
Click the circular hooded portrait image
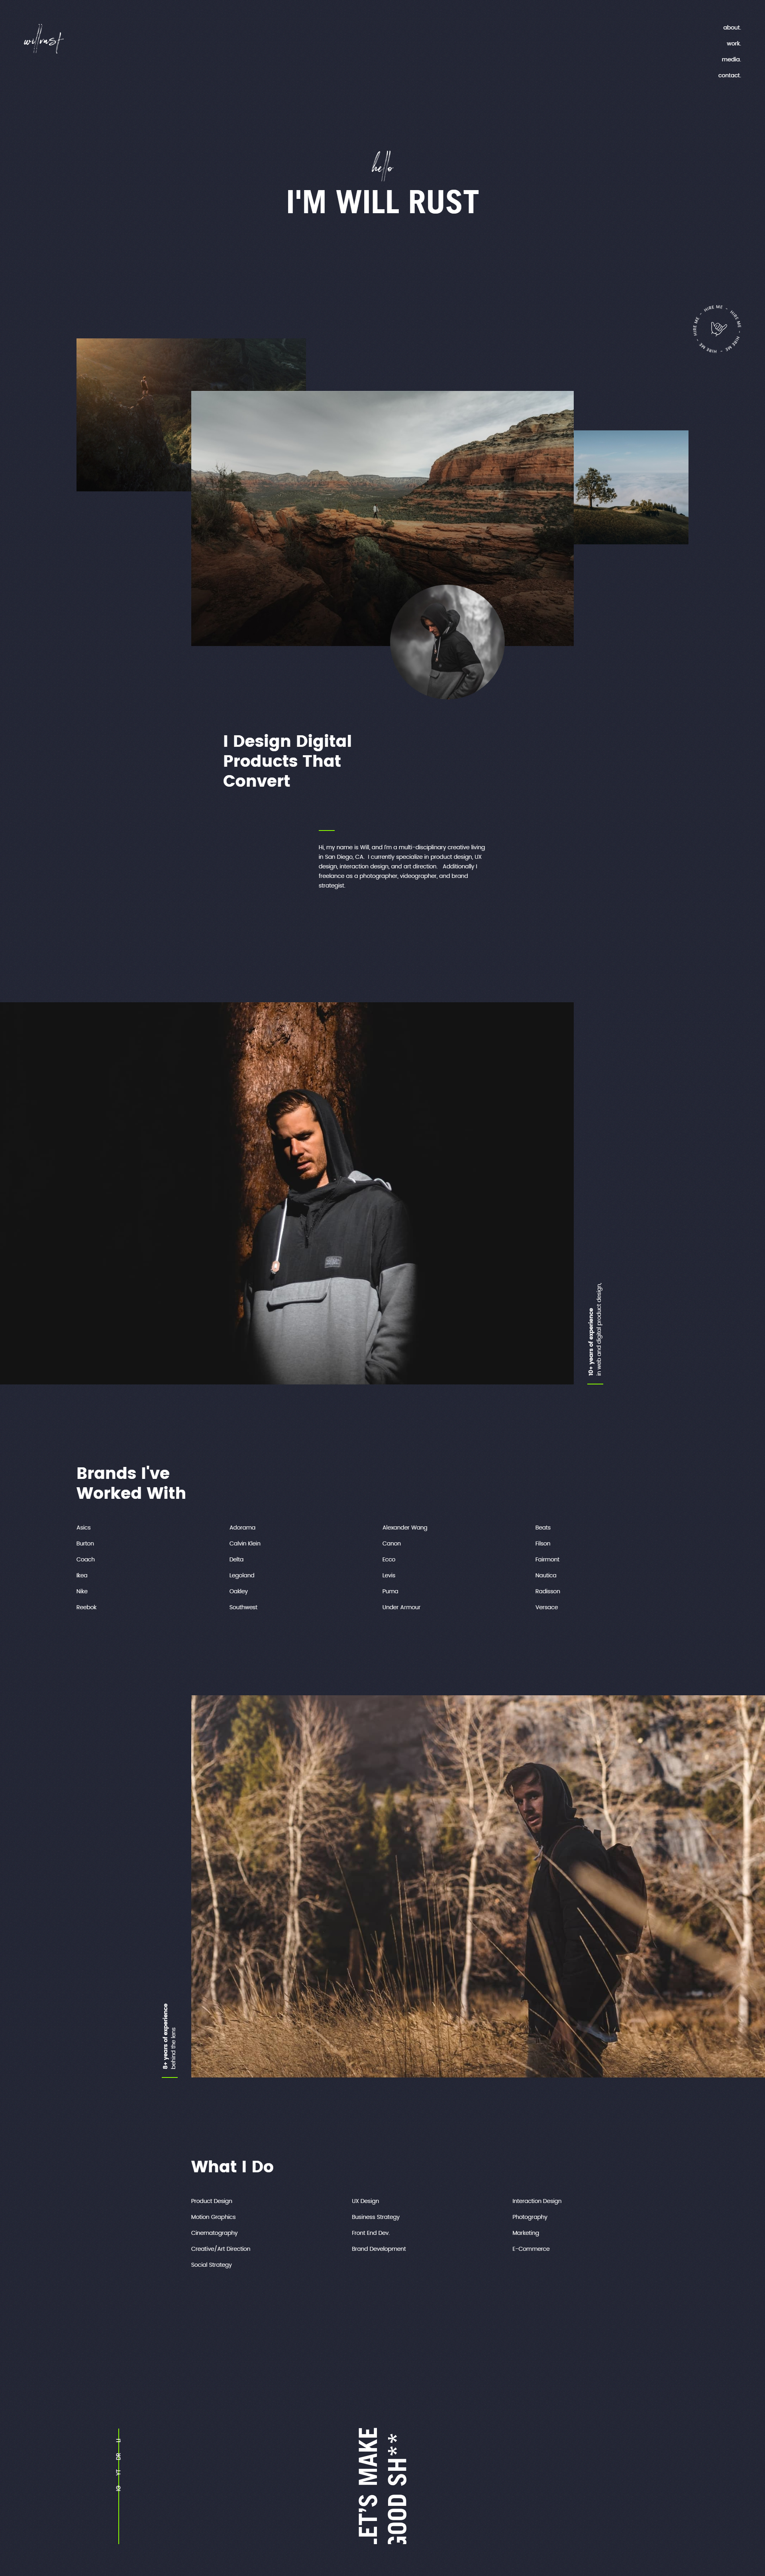tap(447, 642)
